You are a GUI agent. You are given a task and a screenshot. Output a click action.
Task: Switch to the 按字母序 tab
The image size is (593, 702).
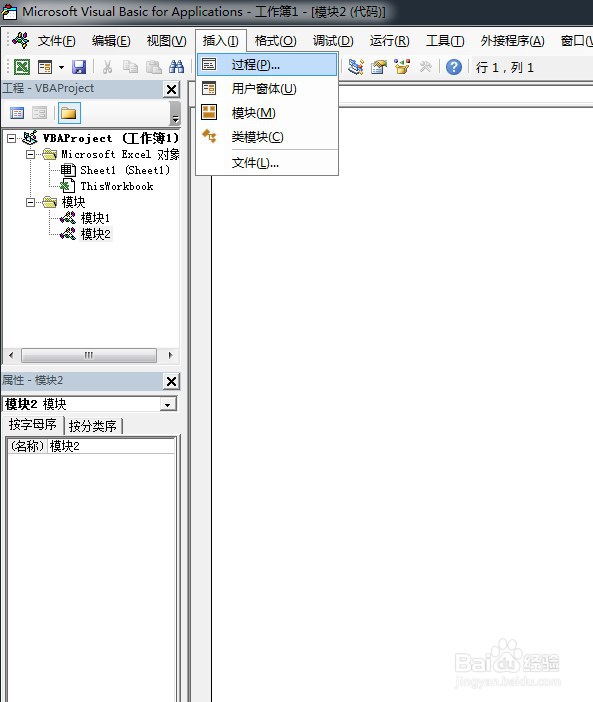[x=33, y=424]
